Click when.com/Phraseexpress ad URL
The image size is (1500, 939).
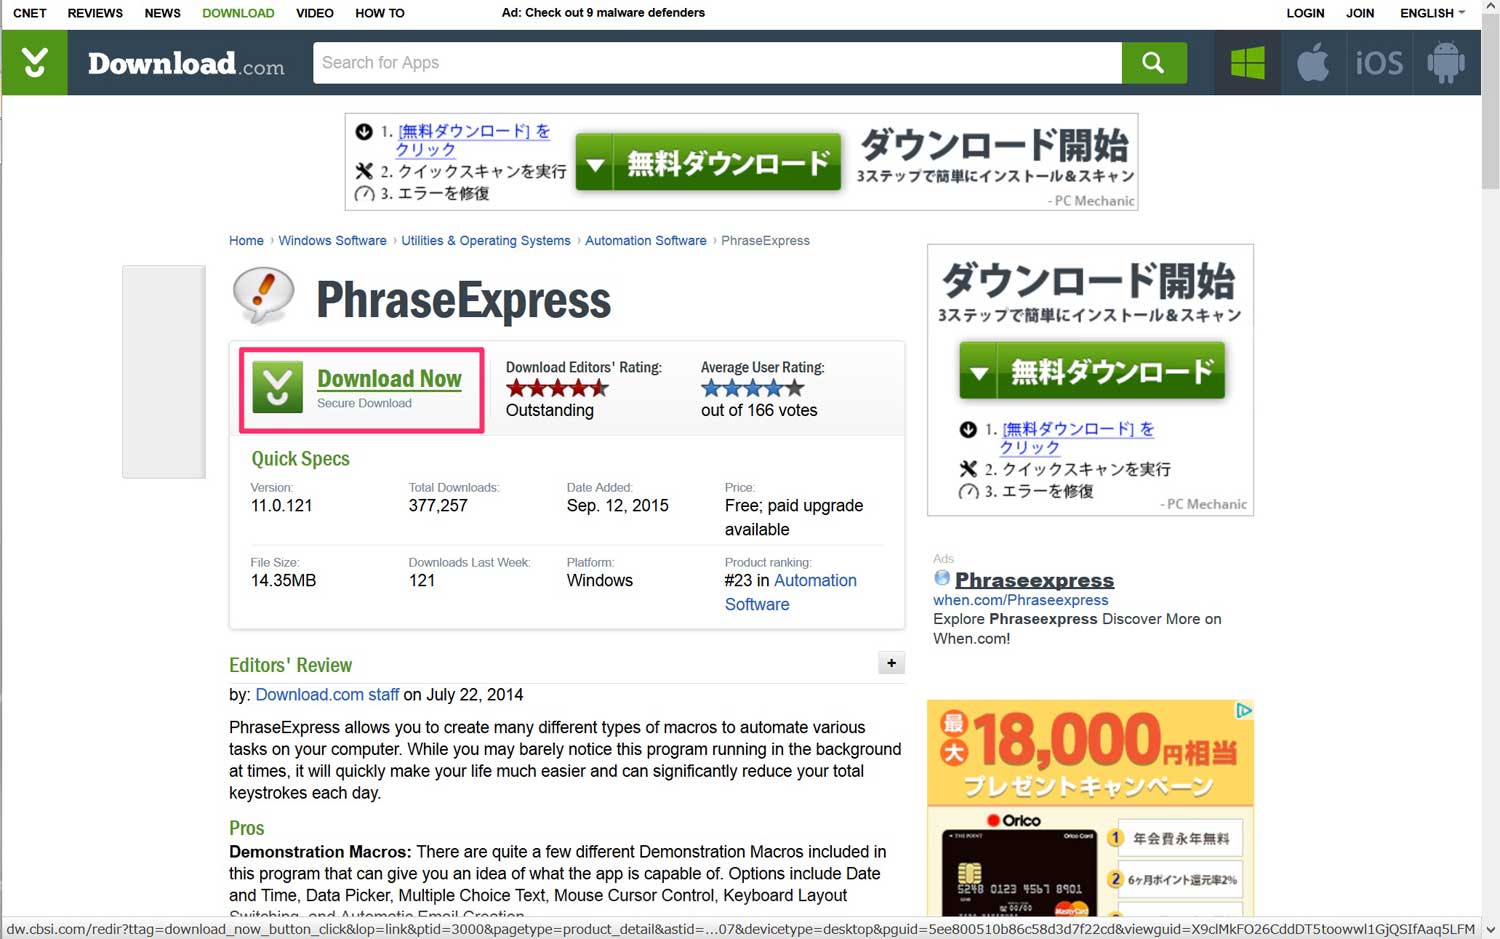(1020, 600)
